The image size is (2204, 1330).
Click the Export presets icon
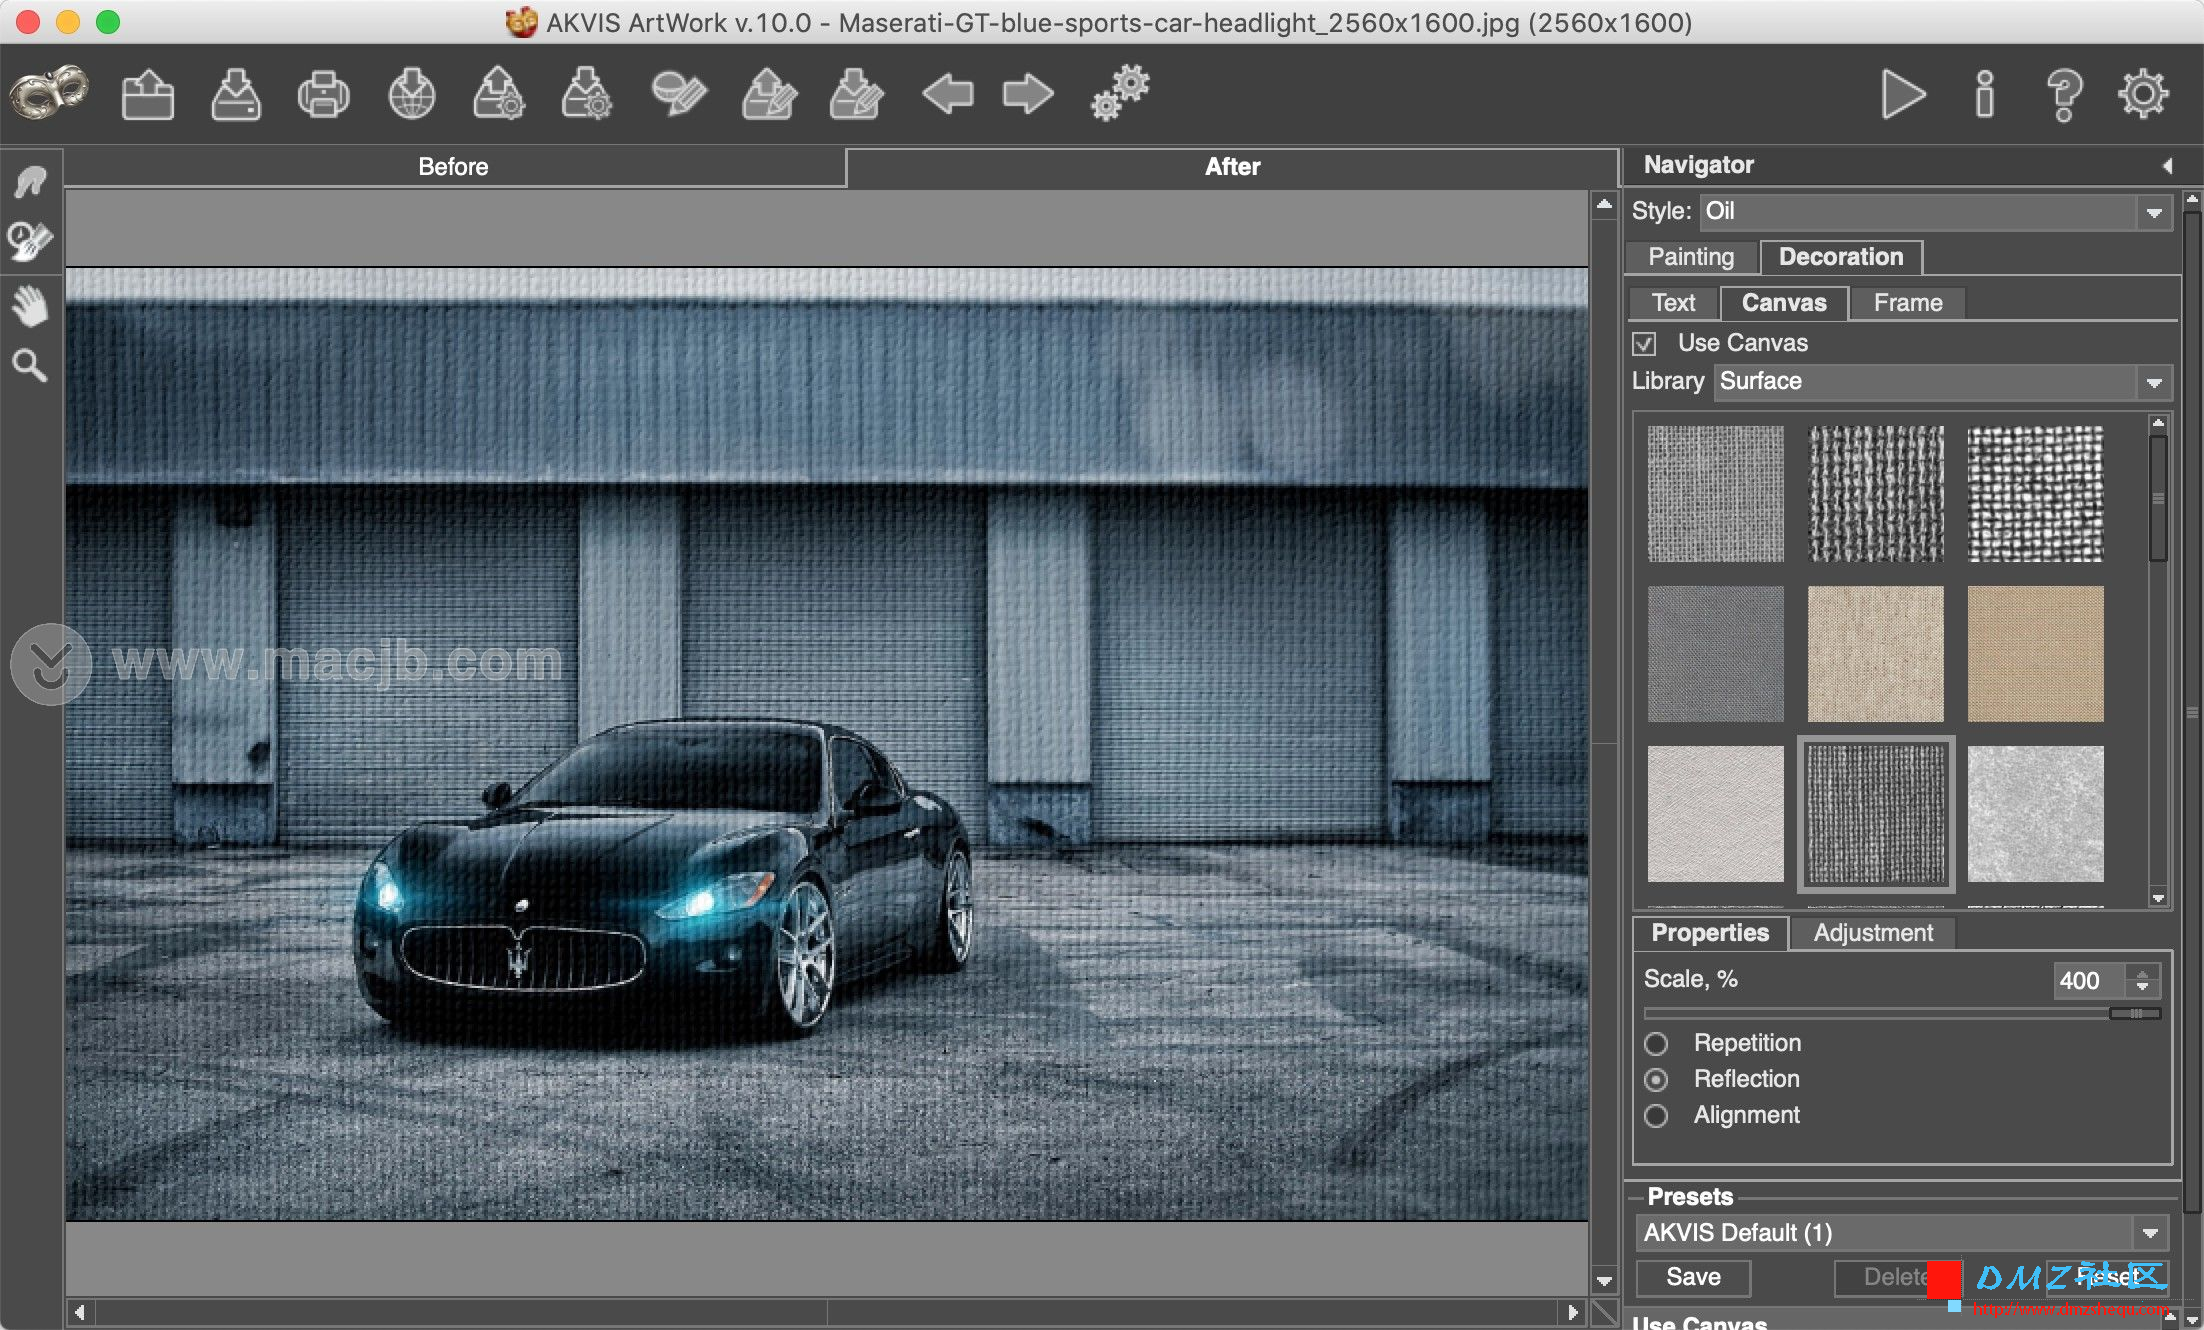(x=587, y=95)
